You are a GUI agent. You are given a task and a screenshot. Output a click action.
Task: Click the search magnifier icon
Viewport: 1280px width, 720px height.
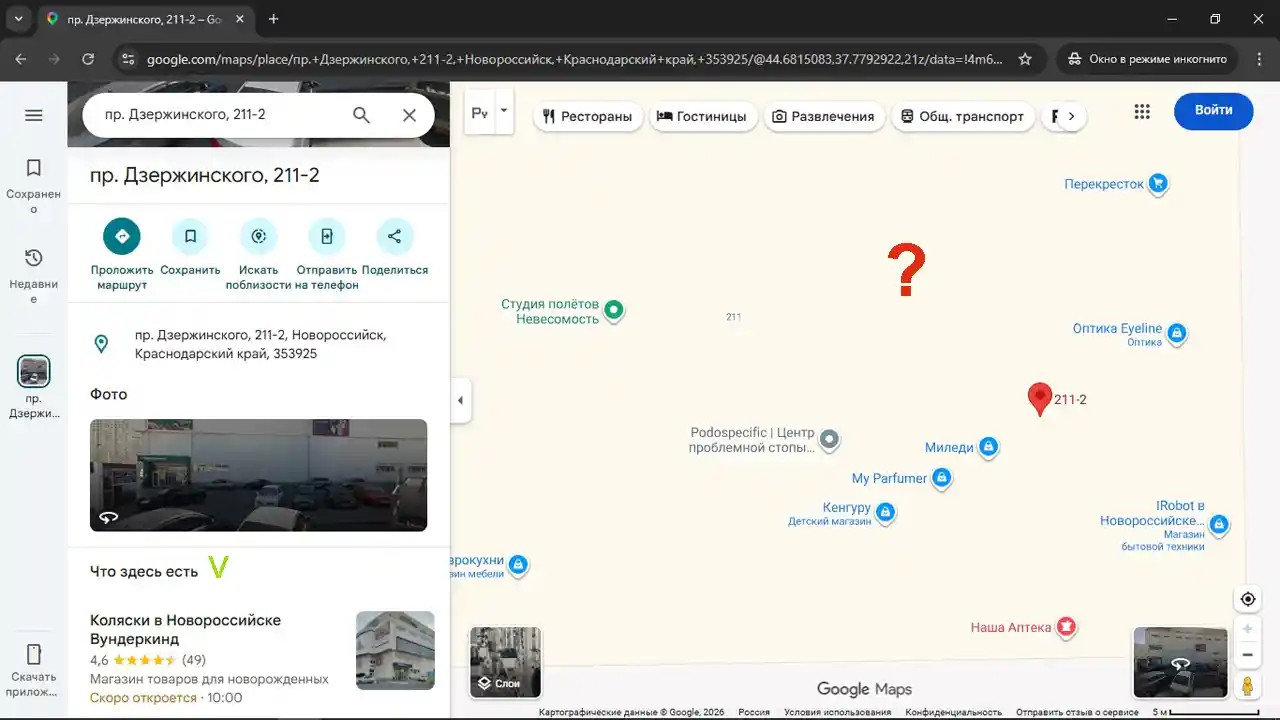click(361, 115)
